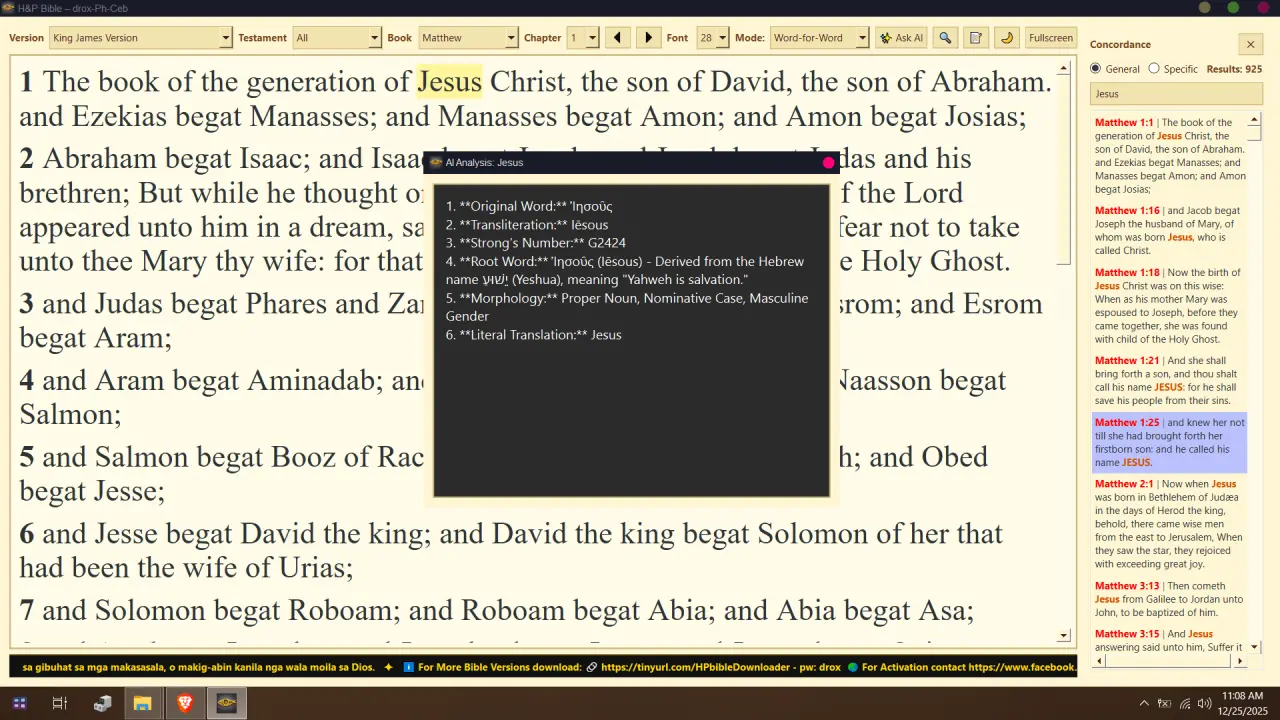The width and height of the screenshot is (1280, 720).
Task: Go to previous chapter arrow
Action: click(617, 38)
